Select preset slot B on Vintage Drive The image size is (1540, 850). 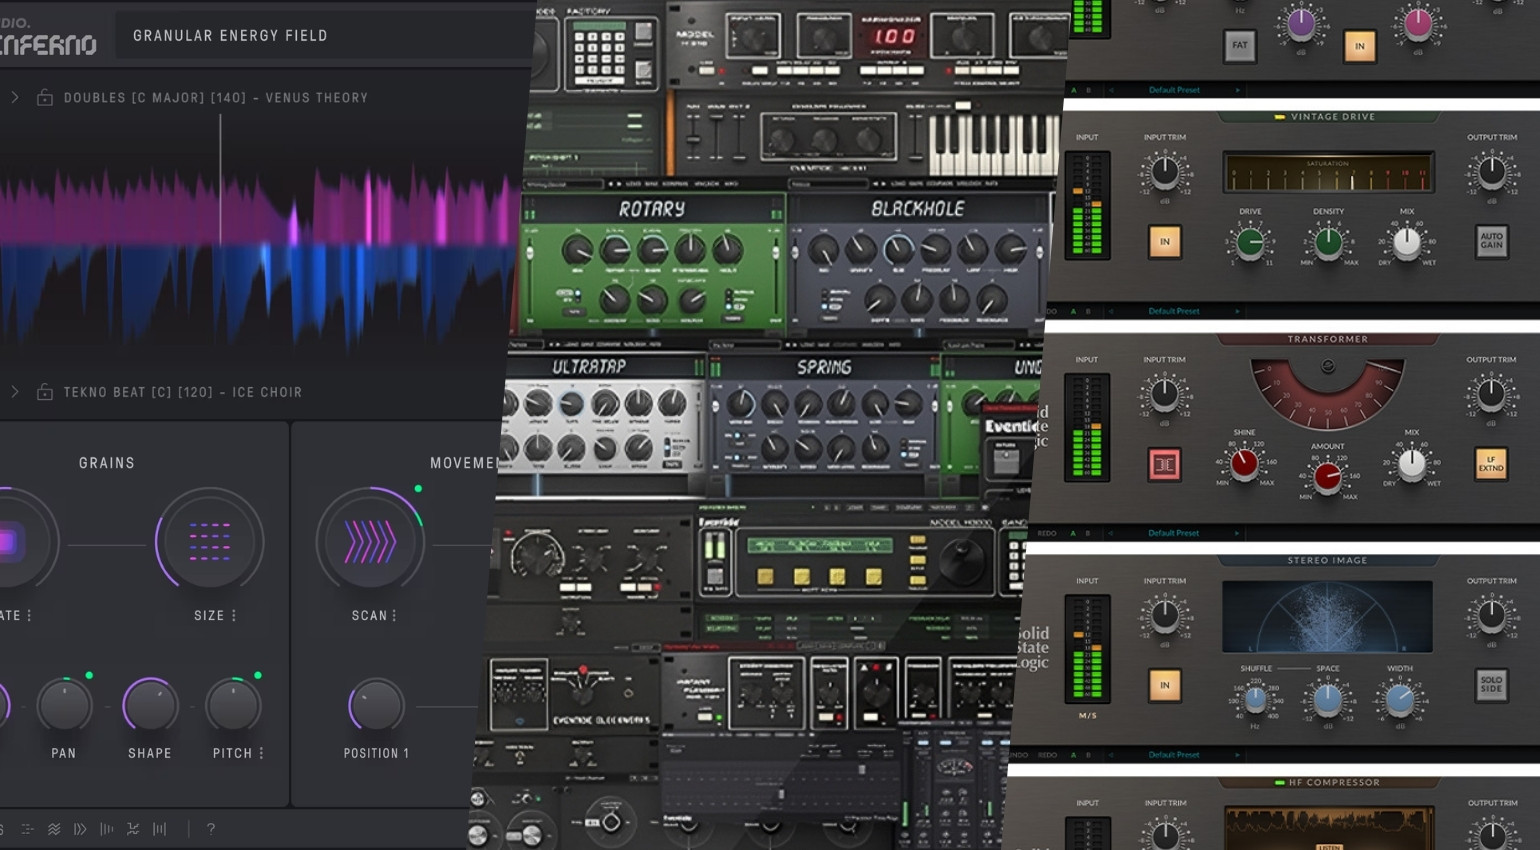(1088, 311)
